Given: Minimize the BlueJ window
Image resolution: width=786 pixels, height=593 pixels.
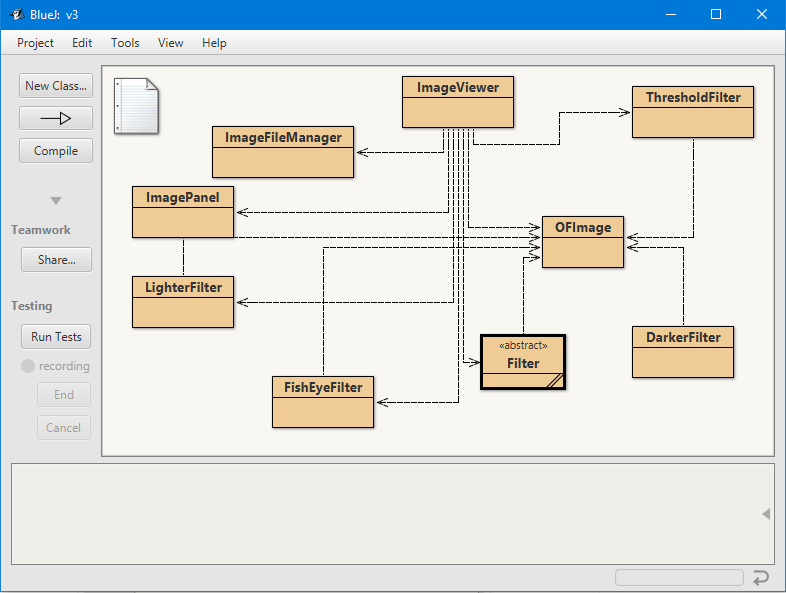Looking at the screenshot, I should (x=671, y=14).
